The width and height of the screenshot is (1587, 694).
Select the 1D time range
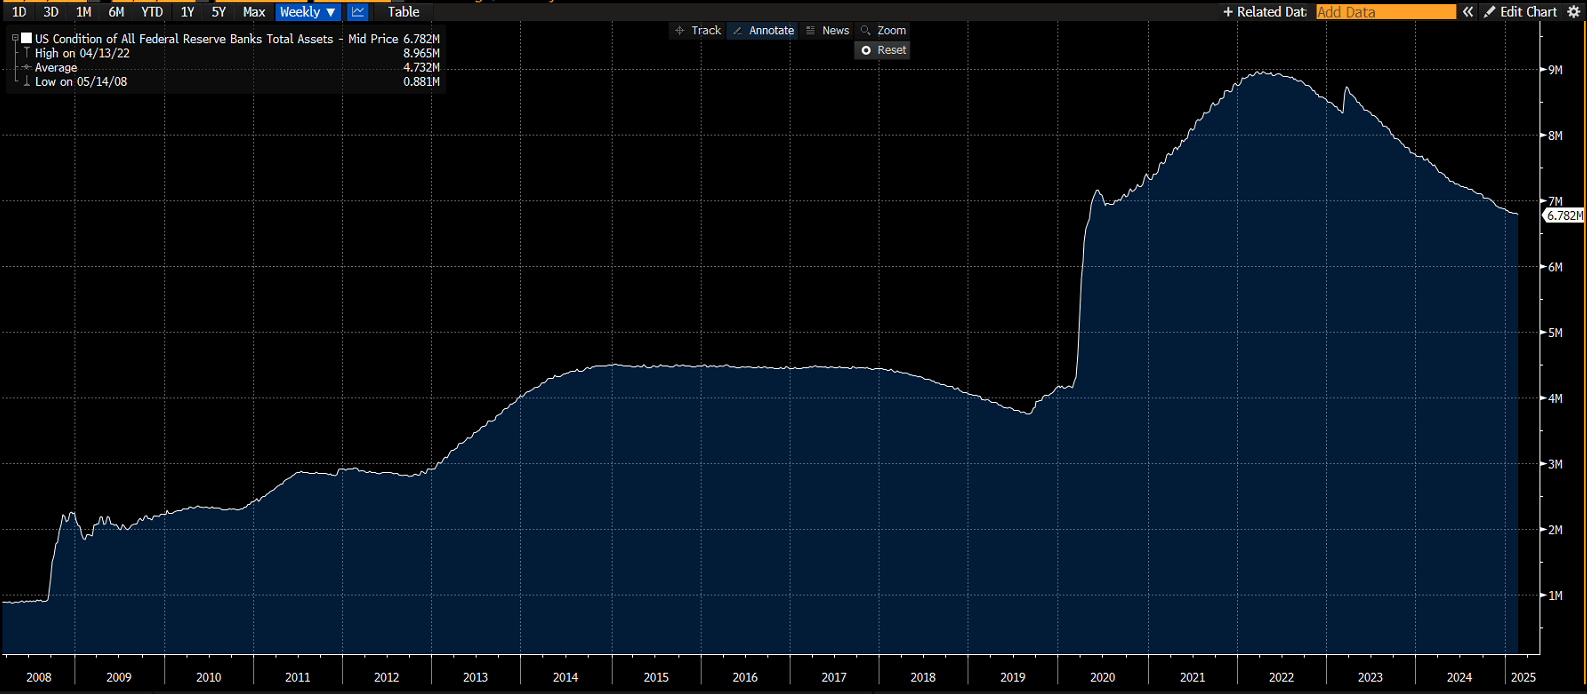pyautogui.click(x=19, y=12)
